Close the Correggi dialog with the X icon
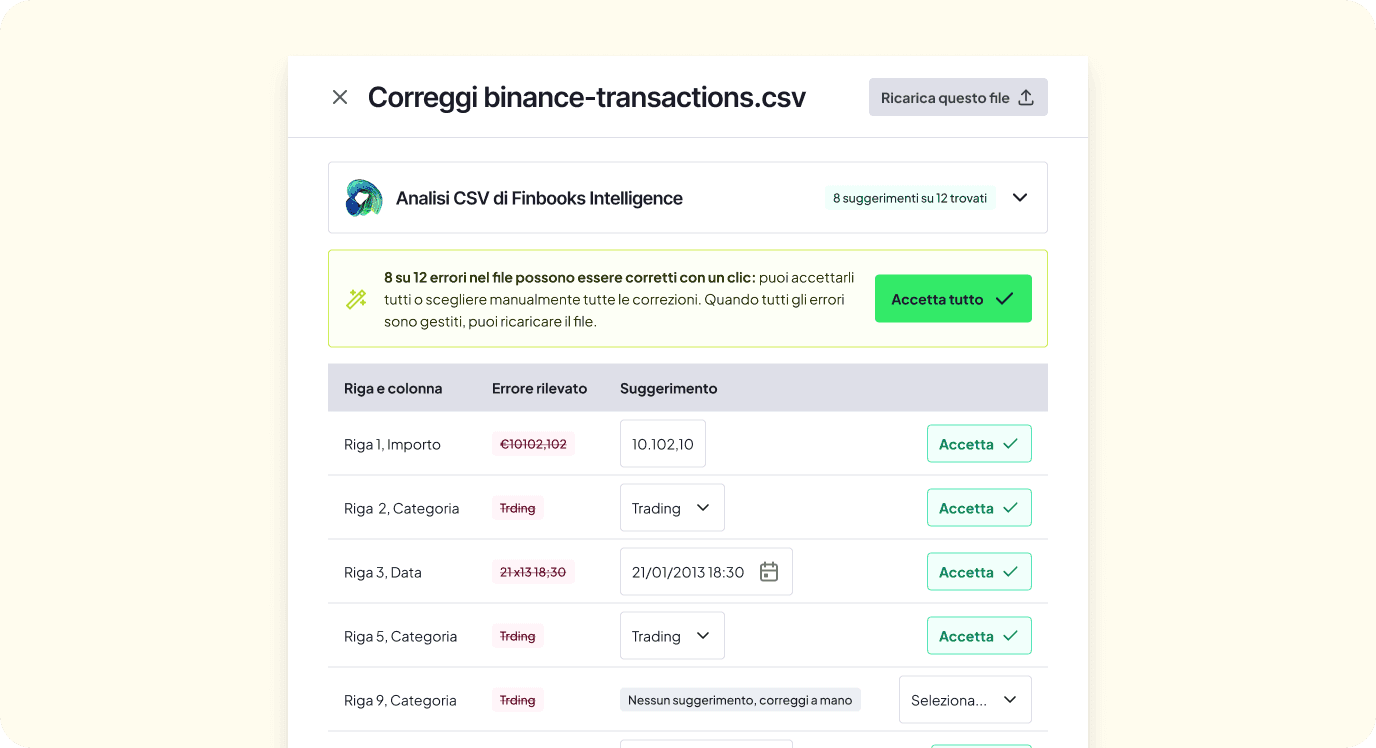The image size is (1376, 748). coord(340,97)
